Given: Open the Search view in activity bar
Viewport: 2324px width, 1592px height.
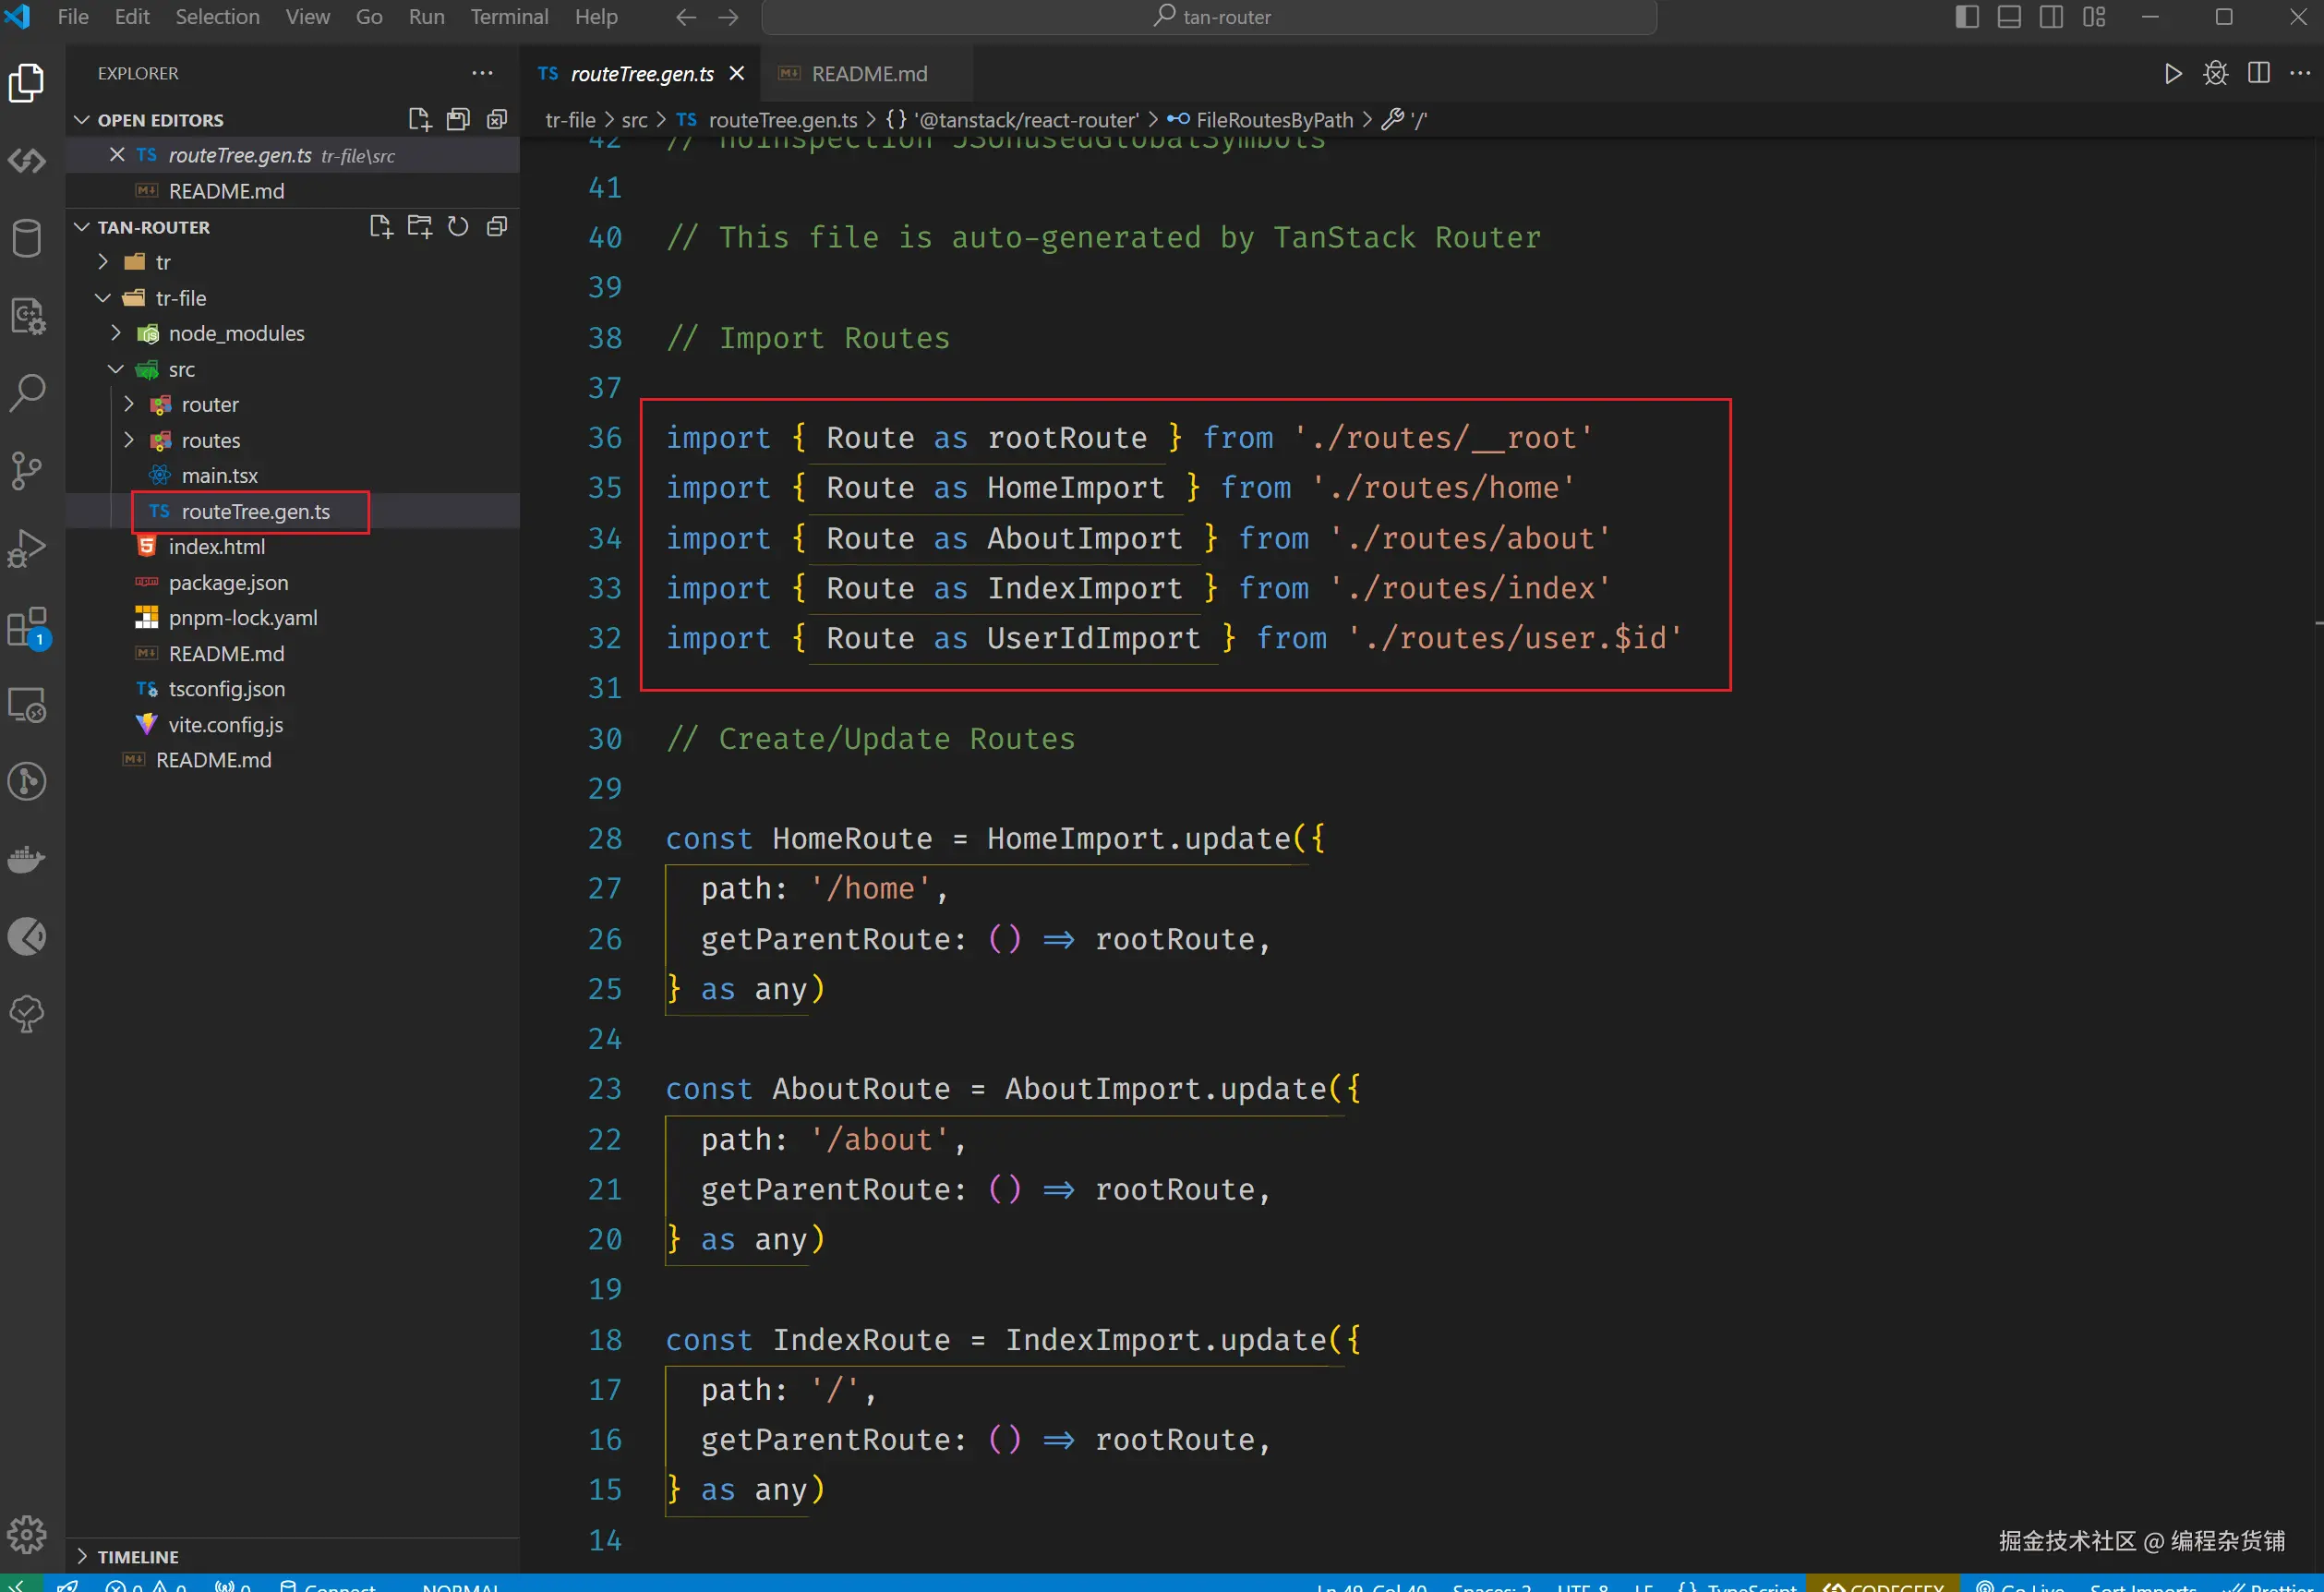Looking at the screenshot, I should (27, 393).
